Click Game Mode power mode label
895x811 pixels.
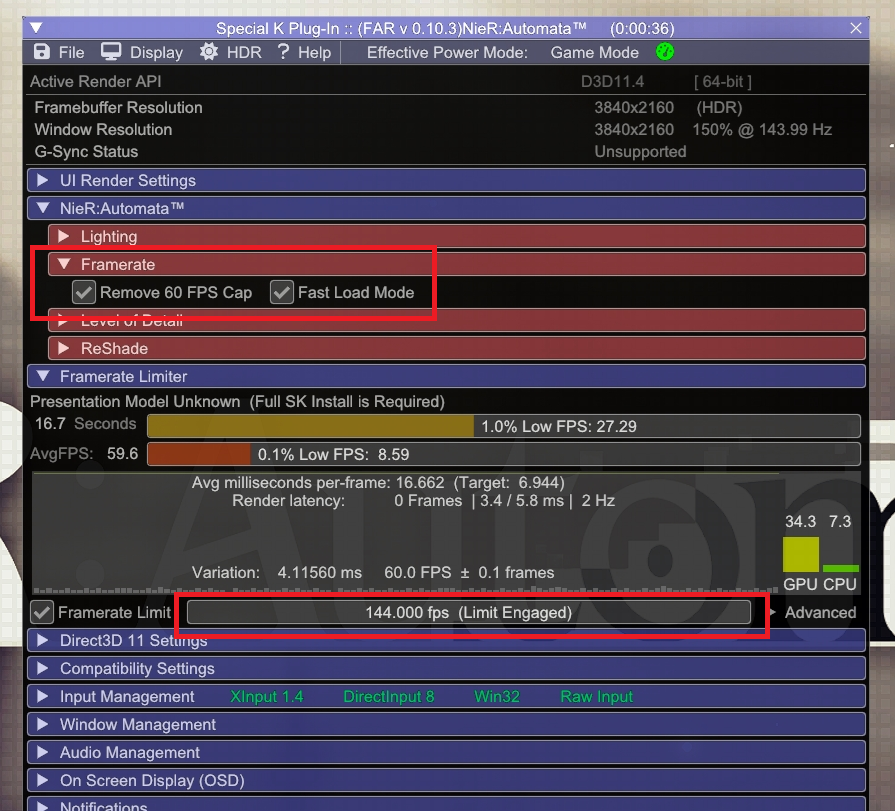coord(594,53)
